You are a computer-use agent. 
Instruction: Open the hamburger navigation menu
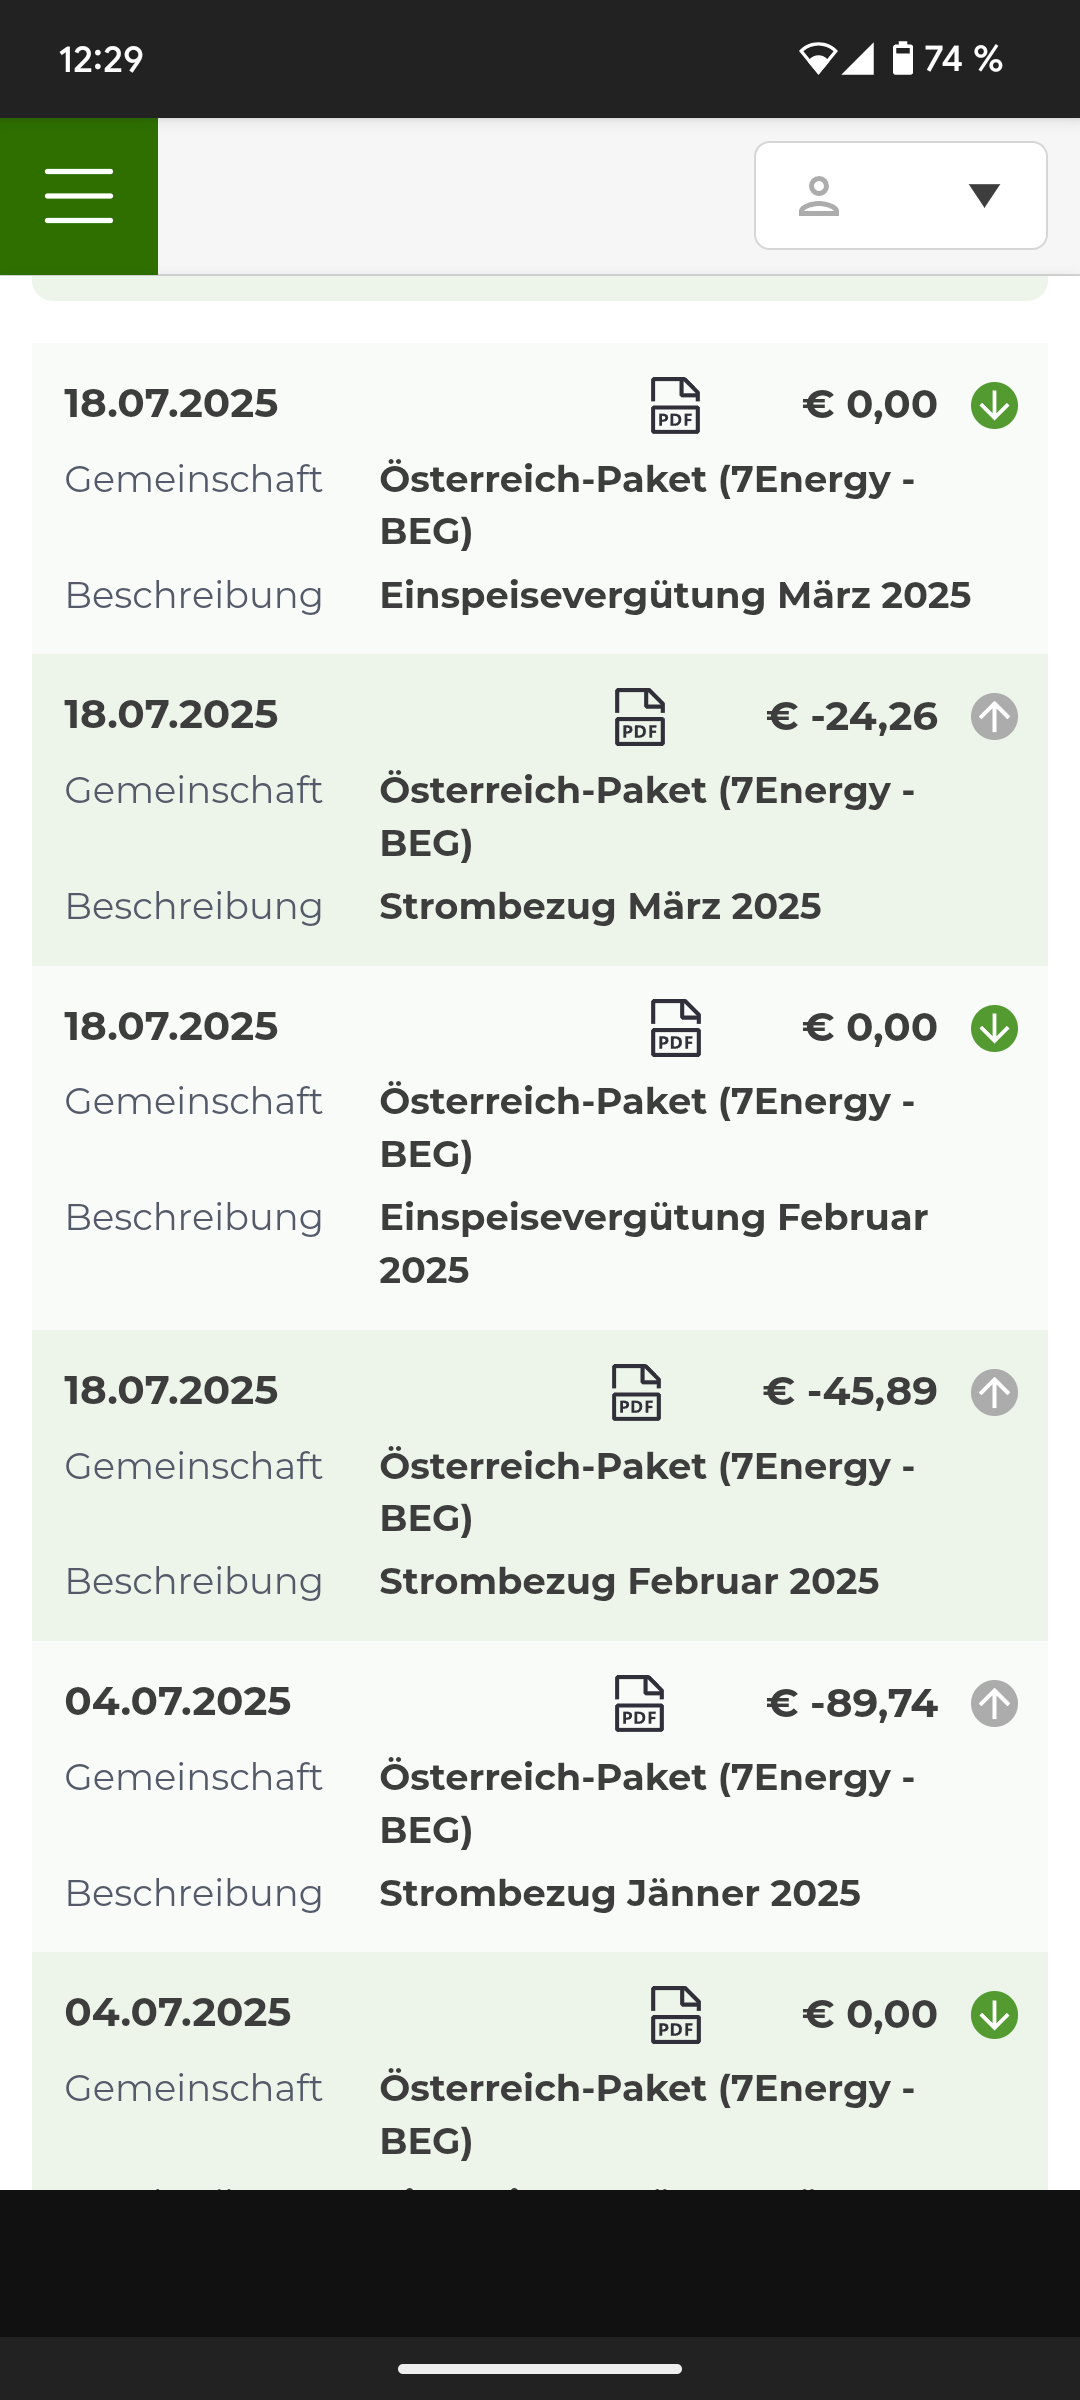click(79, 196)
